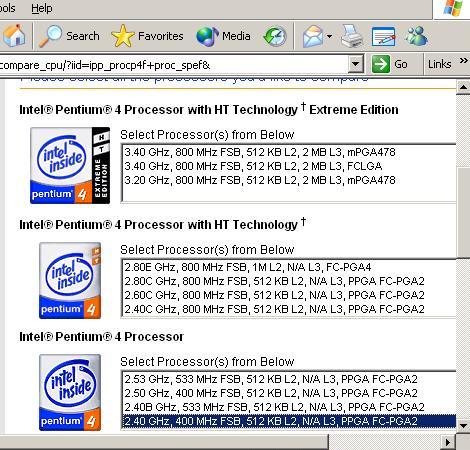Click the horizontal scrollbar thumb
This screenshot has width=470, height=450.
tap(164, 442)
